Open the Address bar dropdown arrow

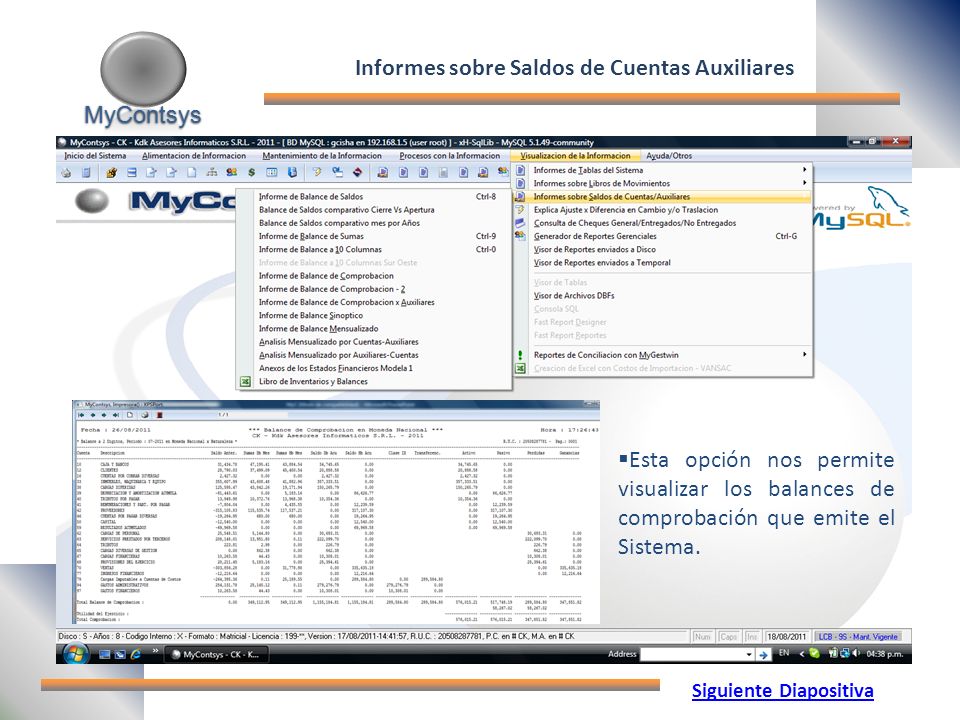[x=749, y=654]
